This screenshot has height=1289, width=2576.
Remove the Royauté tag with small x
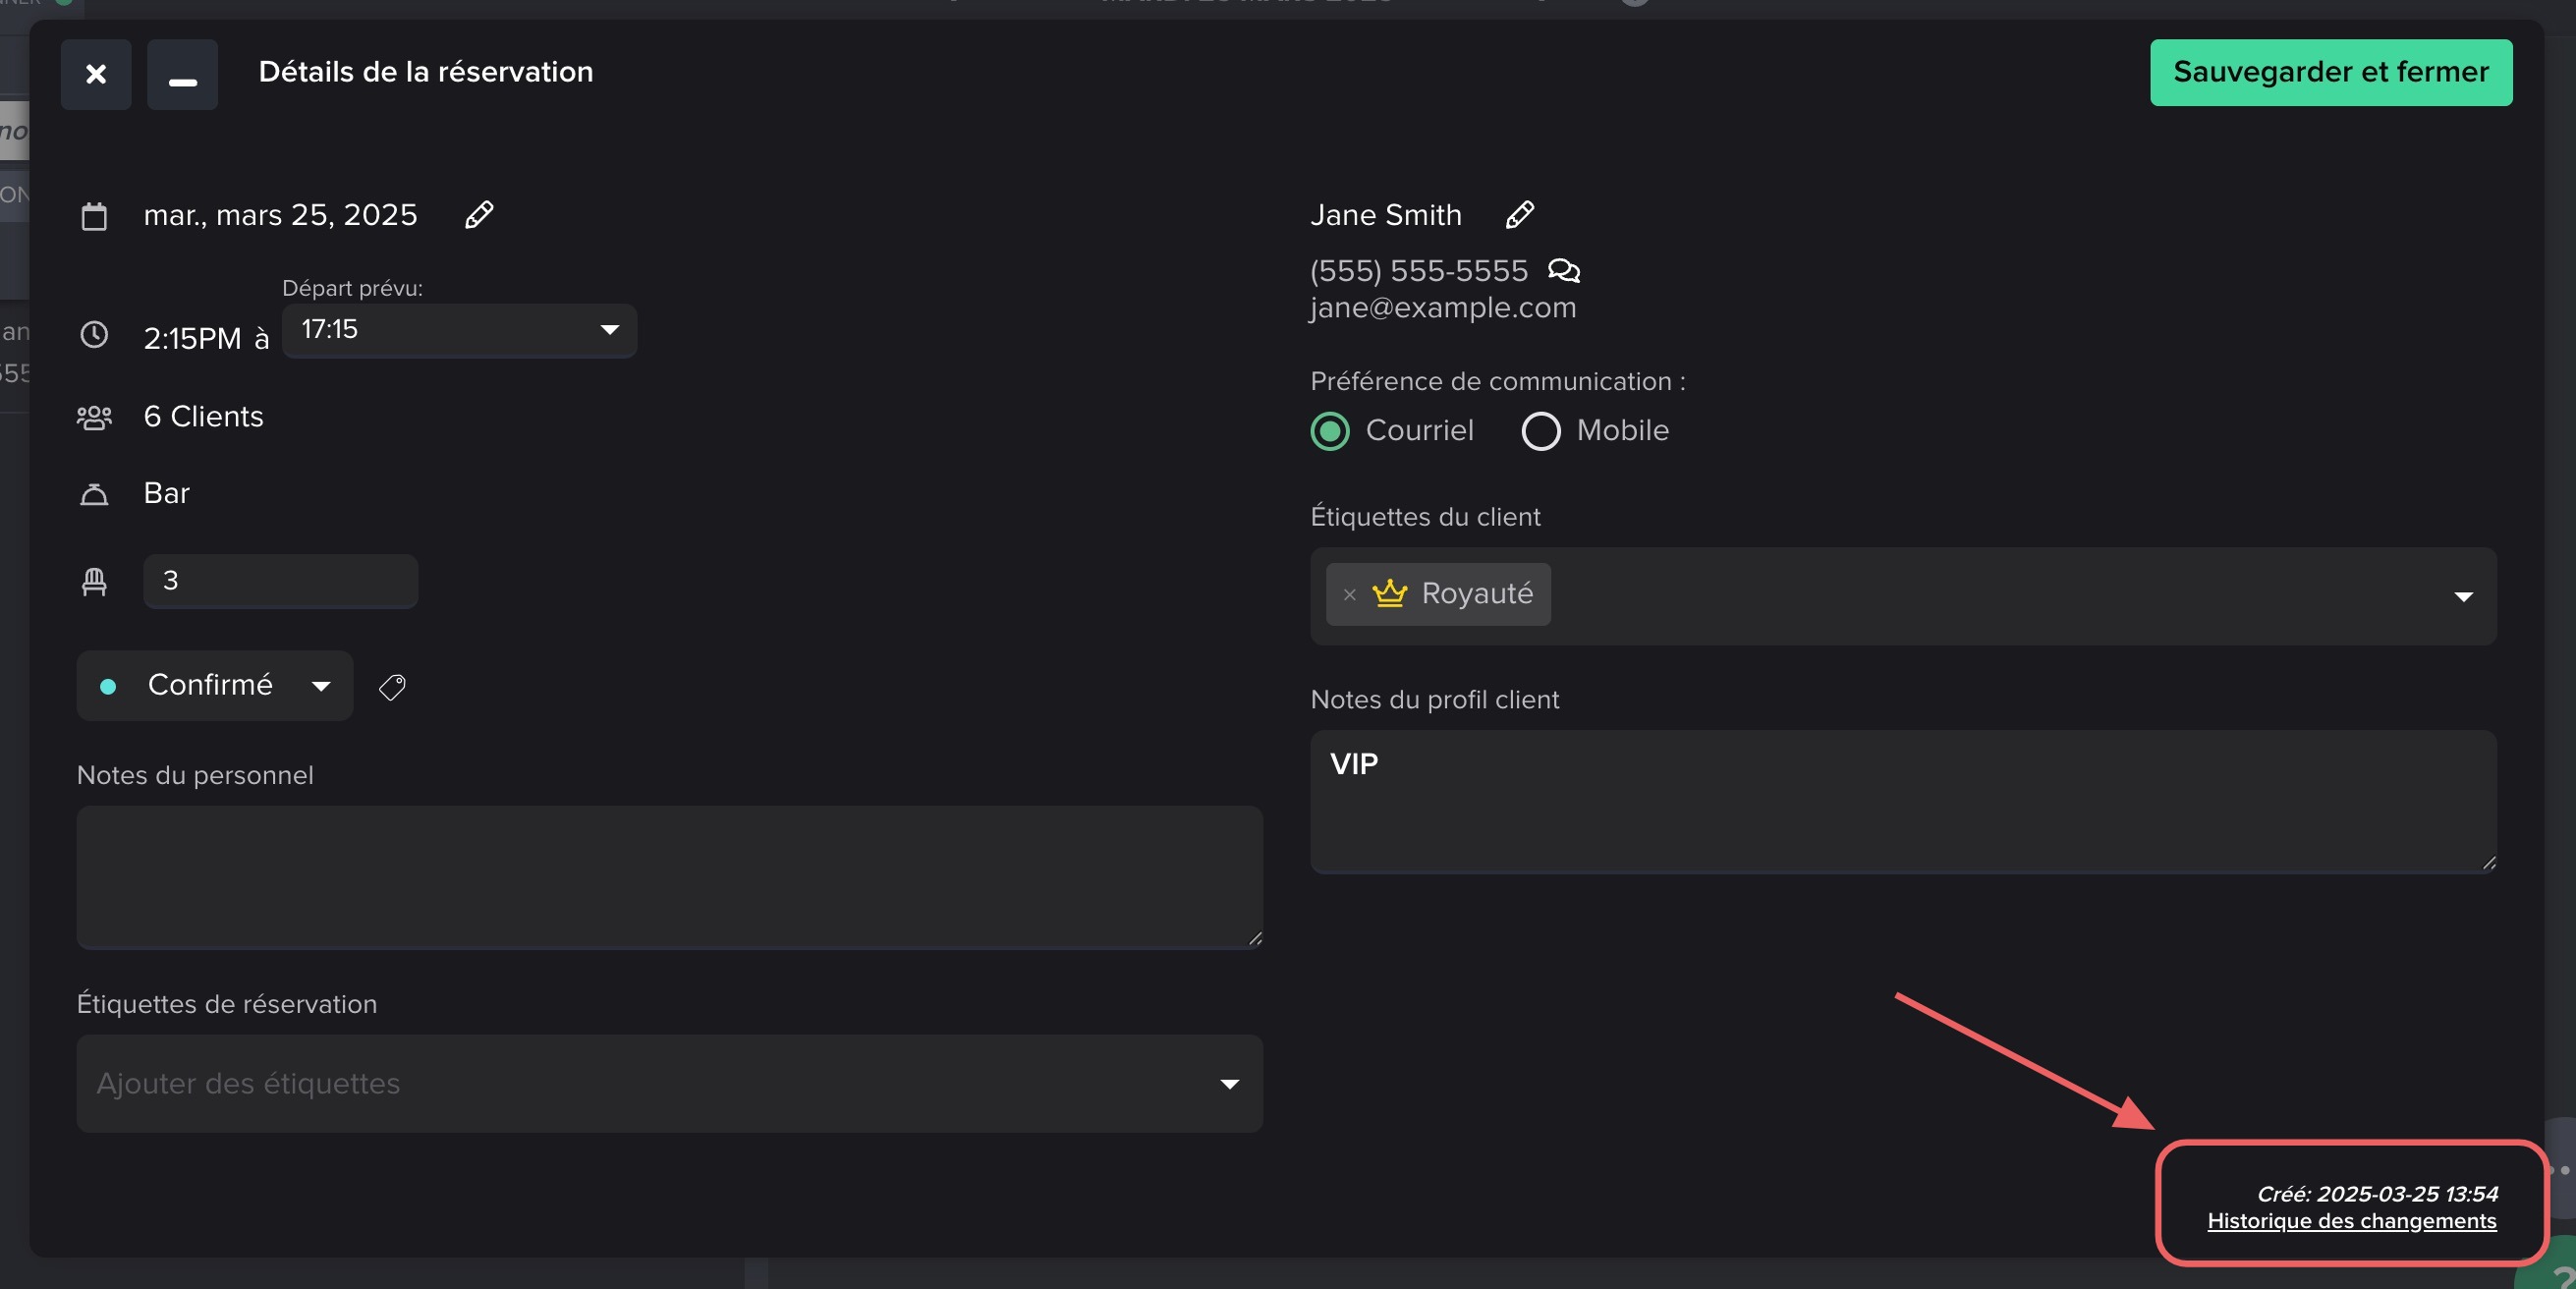pyautogui.click(x=1349, y=595)
